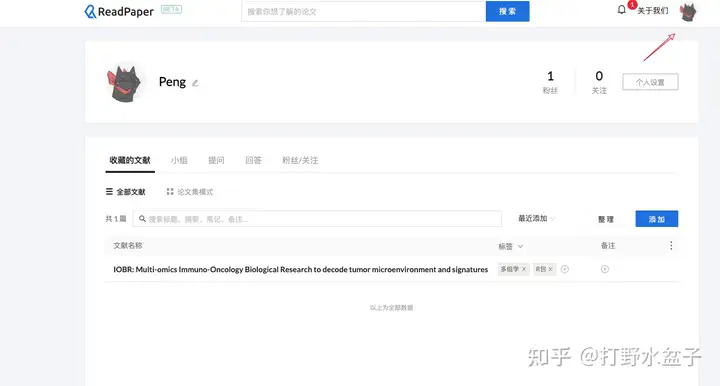Open the 关于我们 link
The height and width of the screenshot is (386, 720).
652,11
